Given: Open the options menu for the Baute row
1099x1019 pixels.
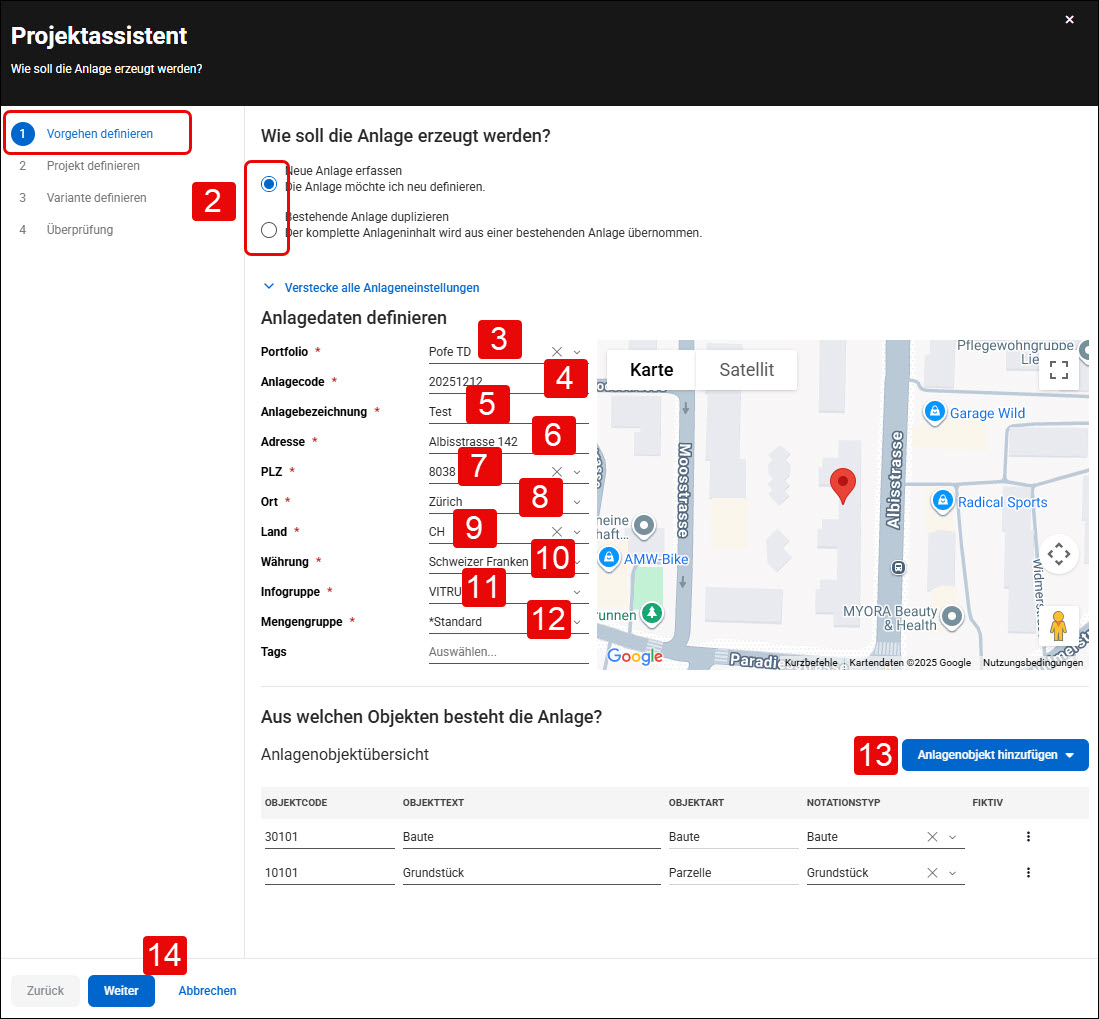Looking at the screenshot, I should click(1028, 836).
